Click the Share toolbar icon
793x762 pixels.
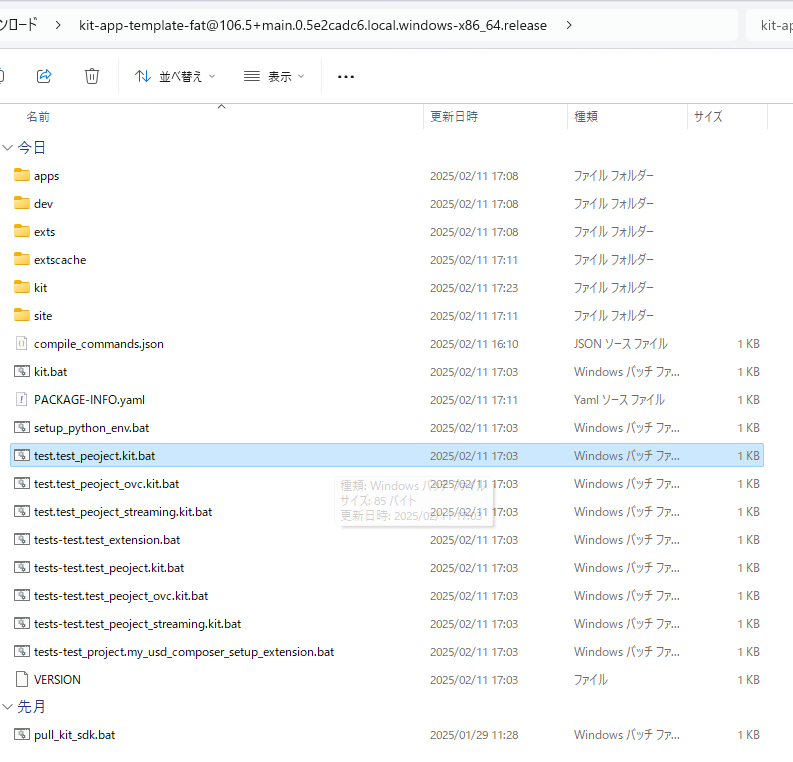[44, 76]
